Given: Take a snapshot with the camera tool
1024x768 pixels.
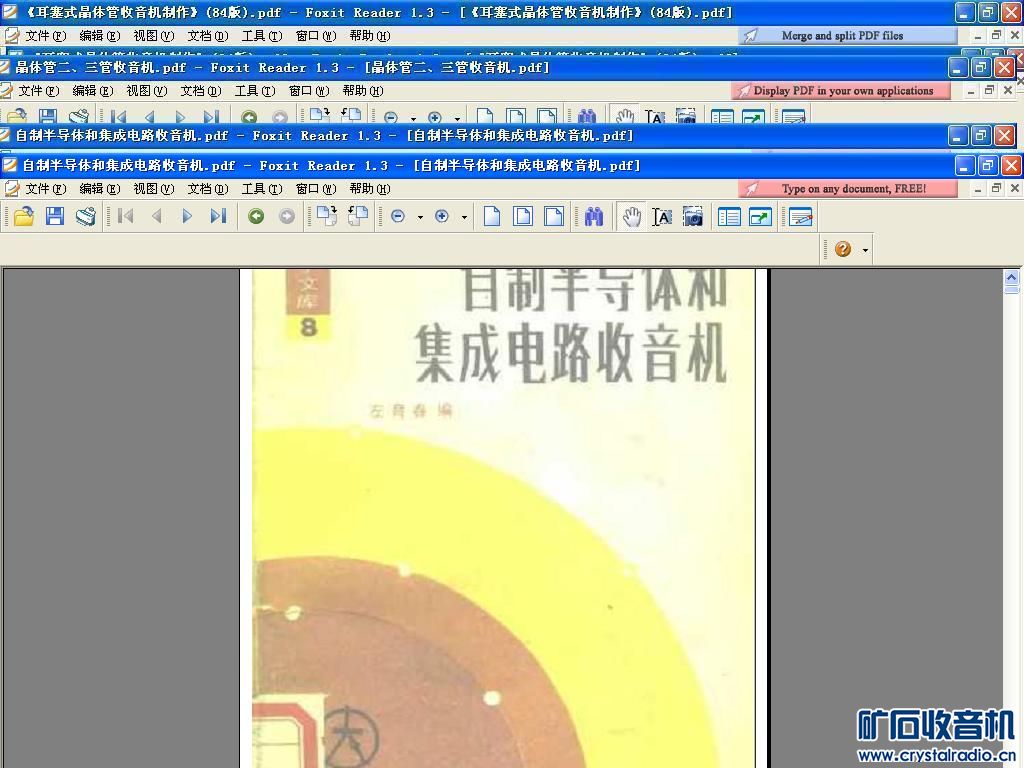Looking at the screenshot, I should tap(693, 216).
